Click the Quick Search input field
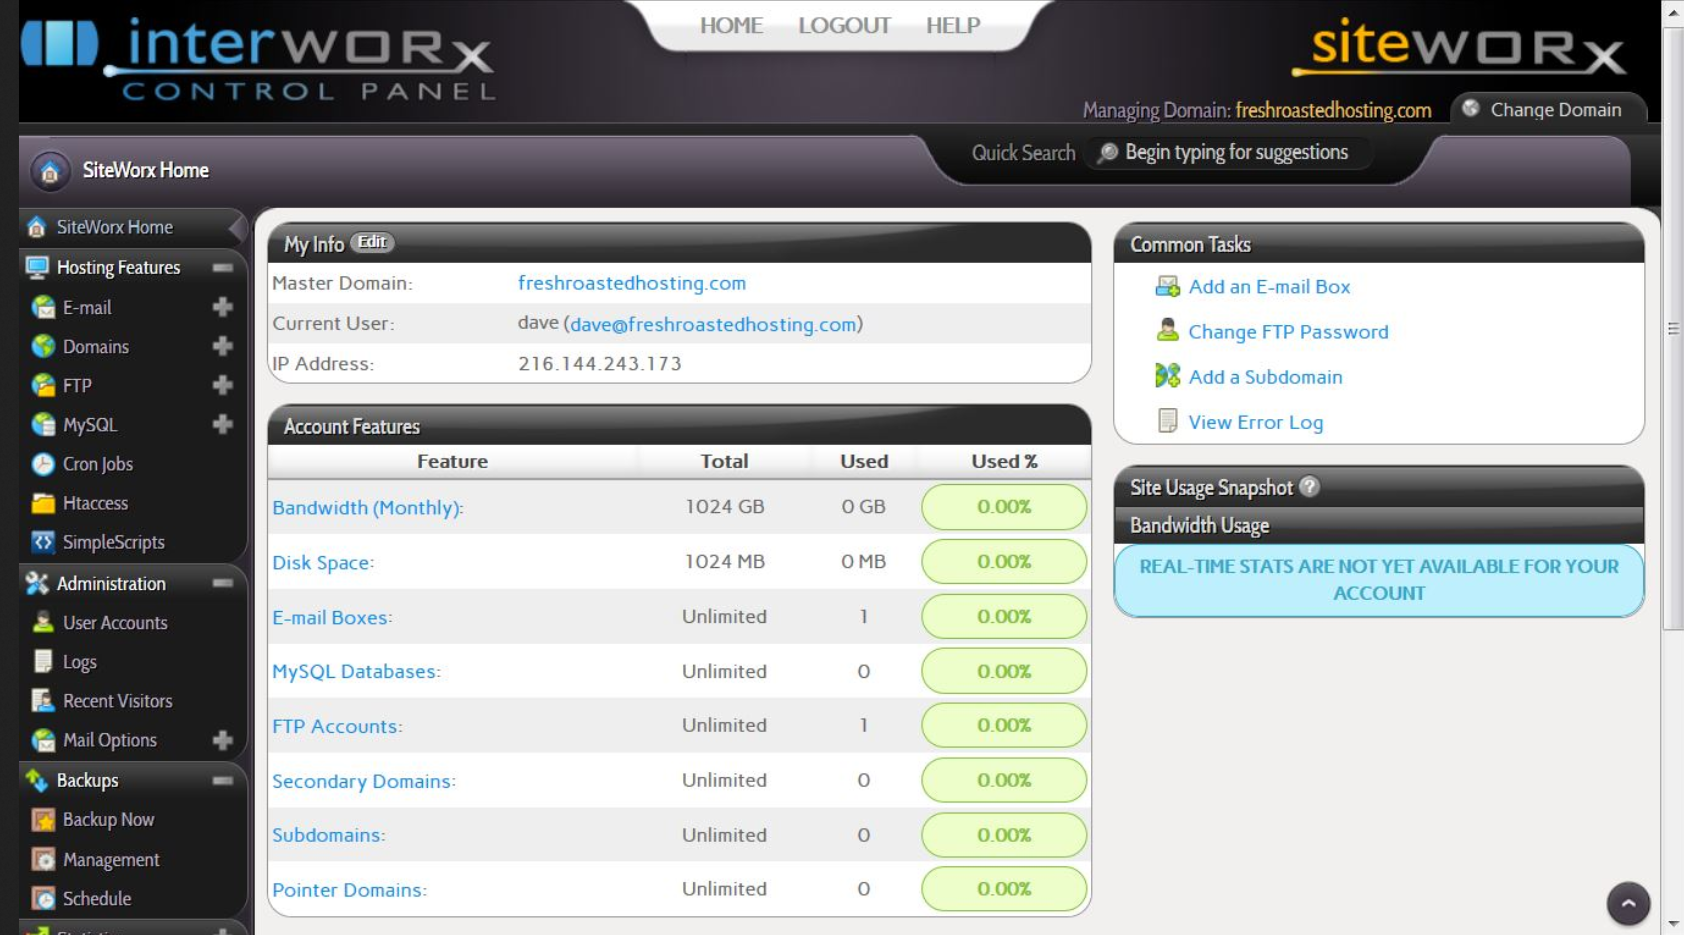 [1235, 153]
